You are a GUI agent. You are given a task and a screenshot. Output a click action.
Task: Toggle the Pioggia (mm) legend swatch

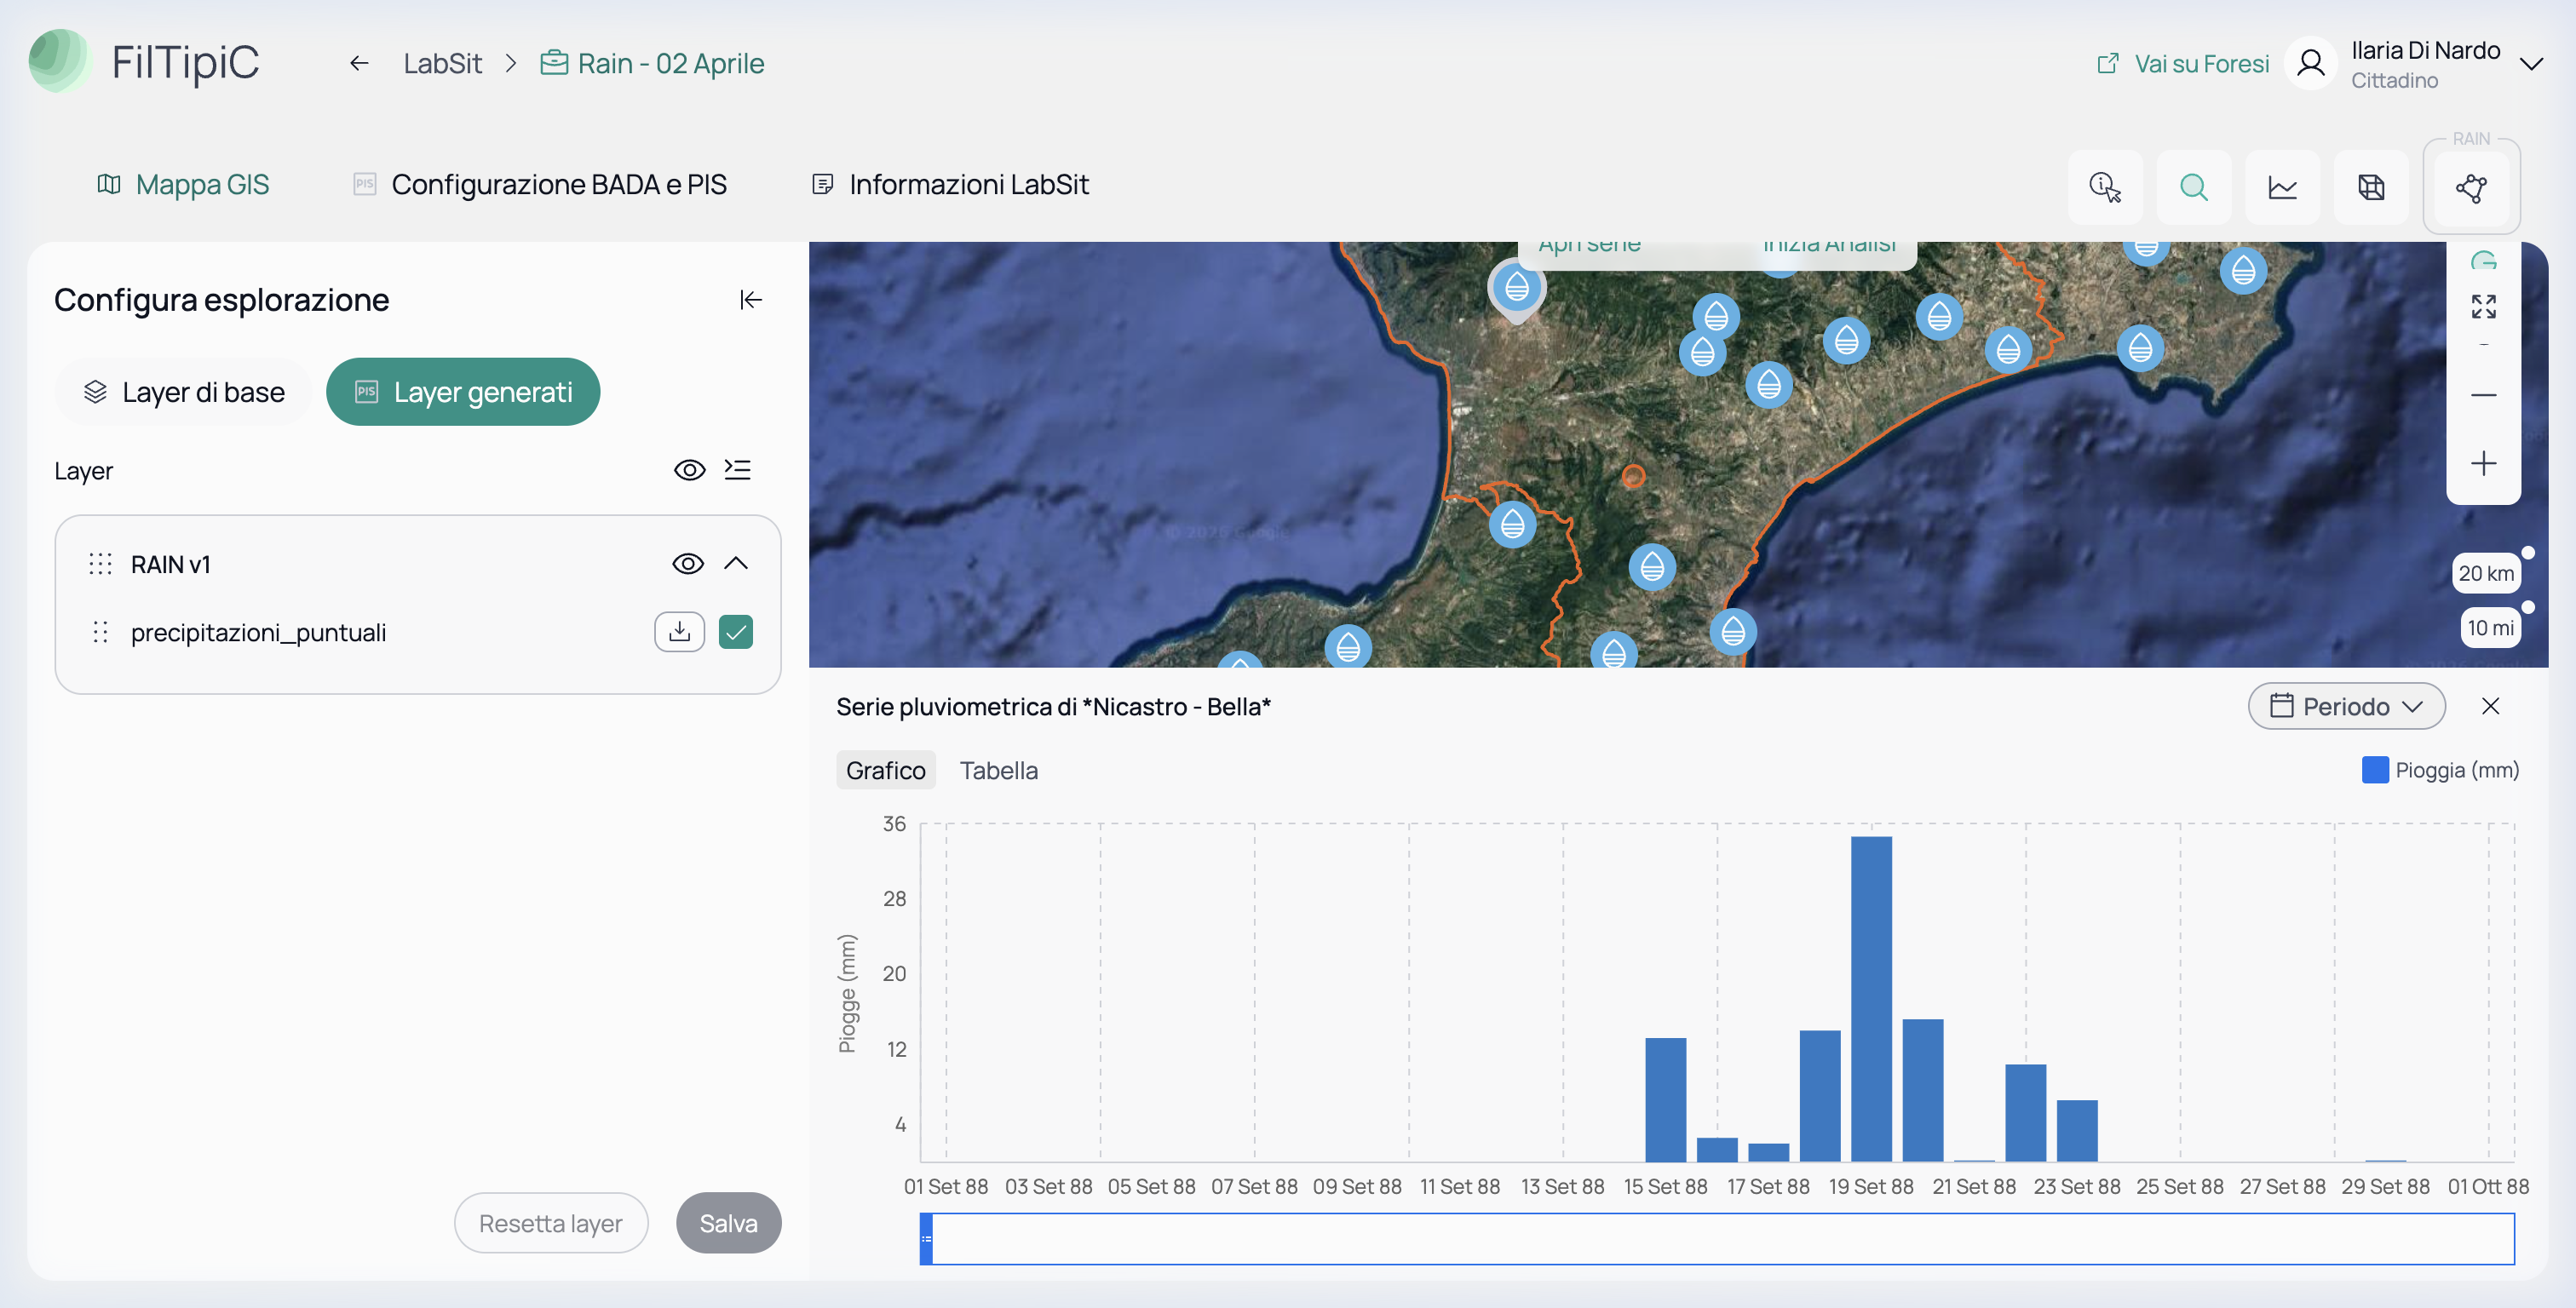(x=2375, y=770)
